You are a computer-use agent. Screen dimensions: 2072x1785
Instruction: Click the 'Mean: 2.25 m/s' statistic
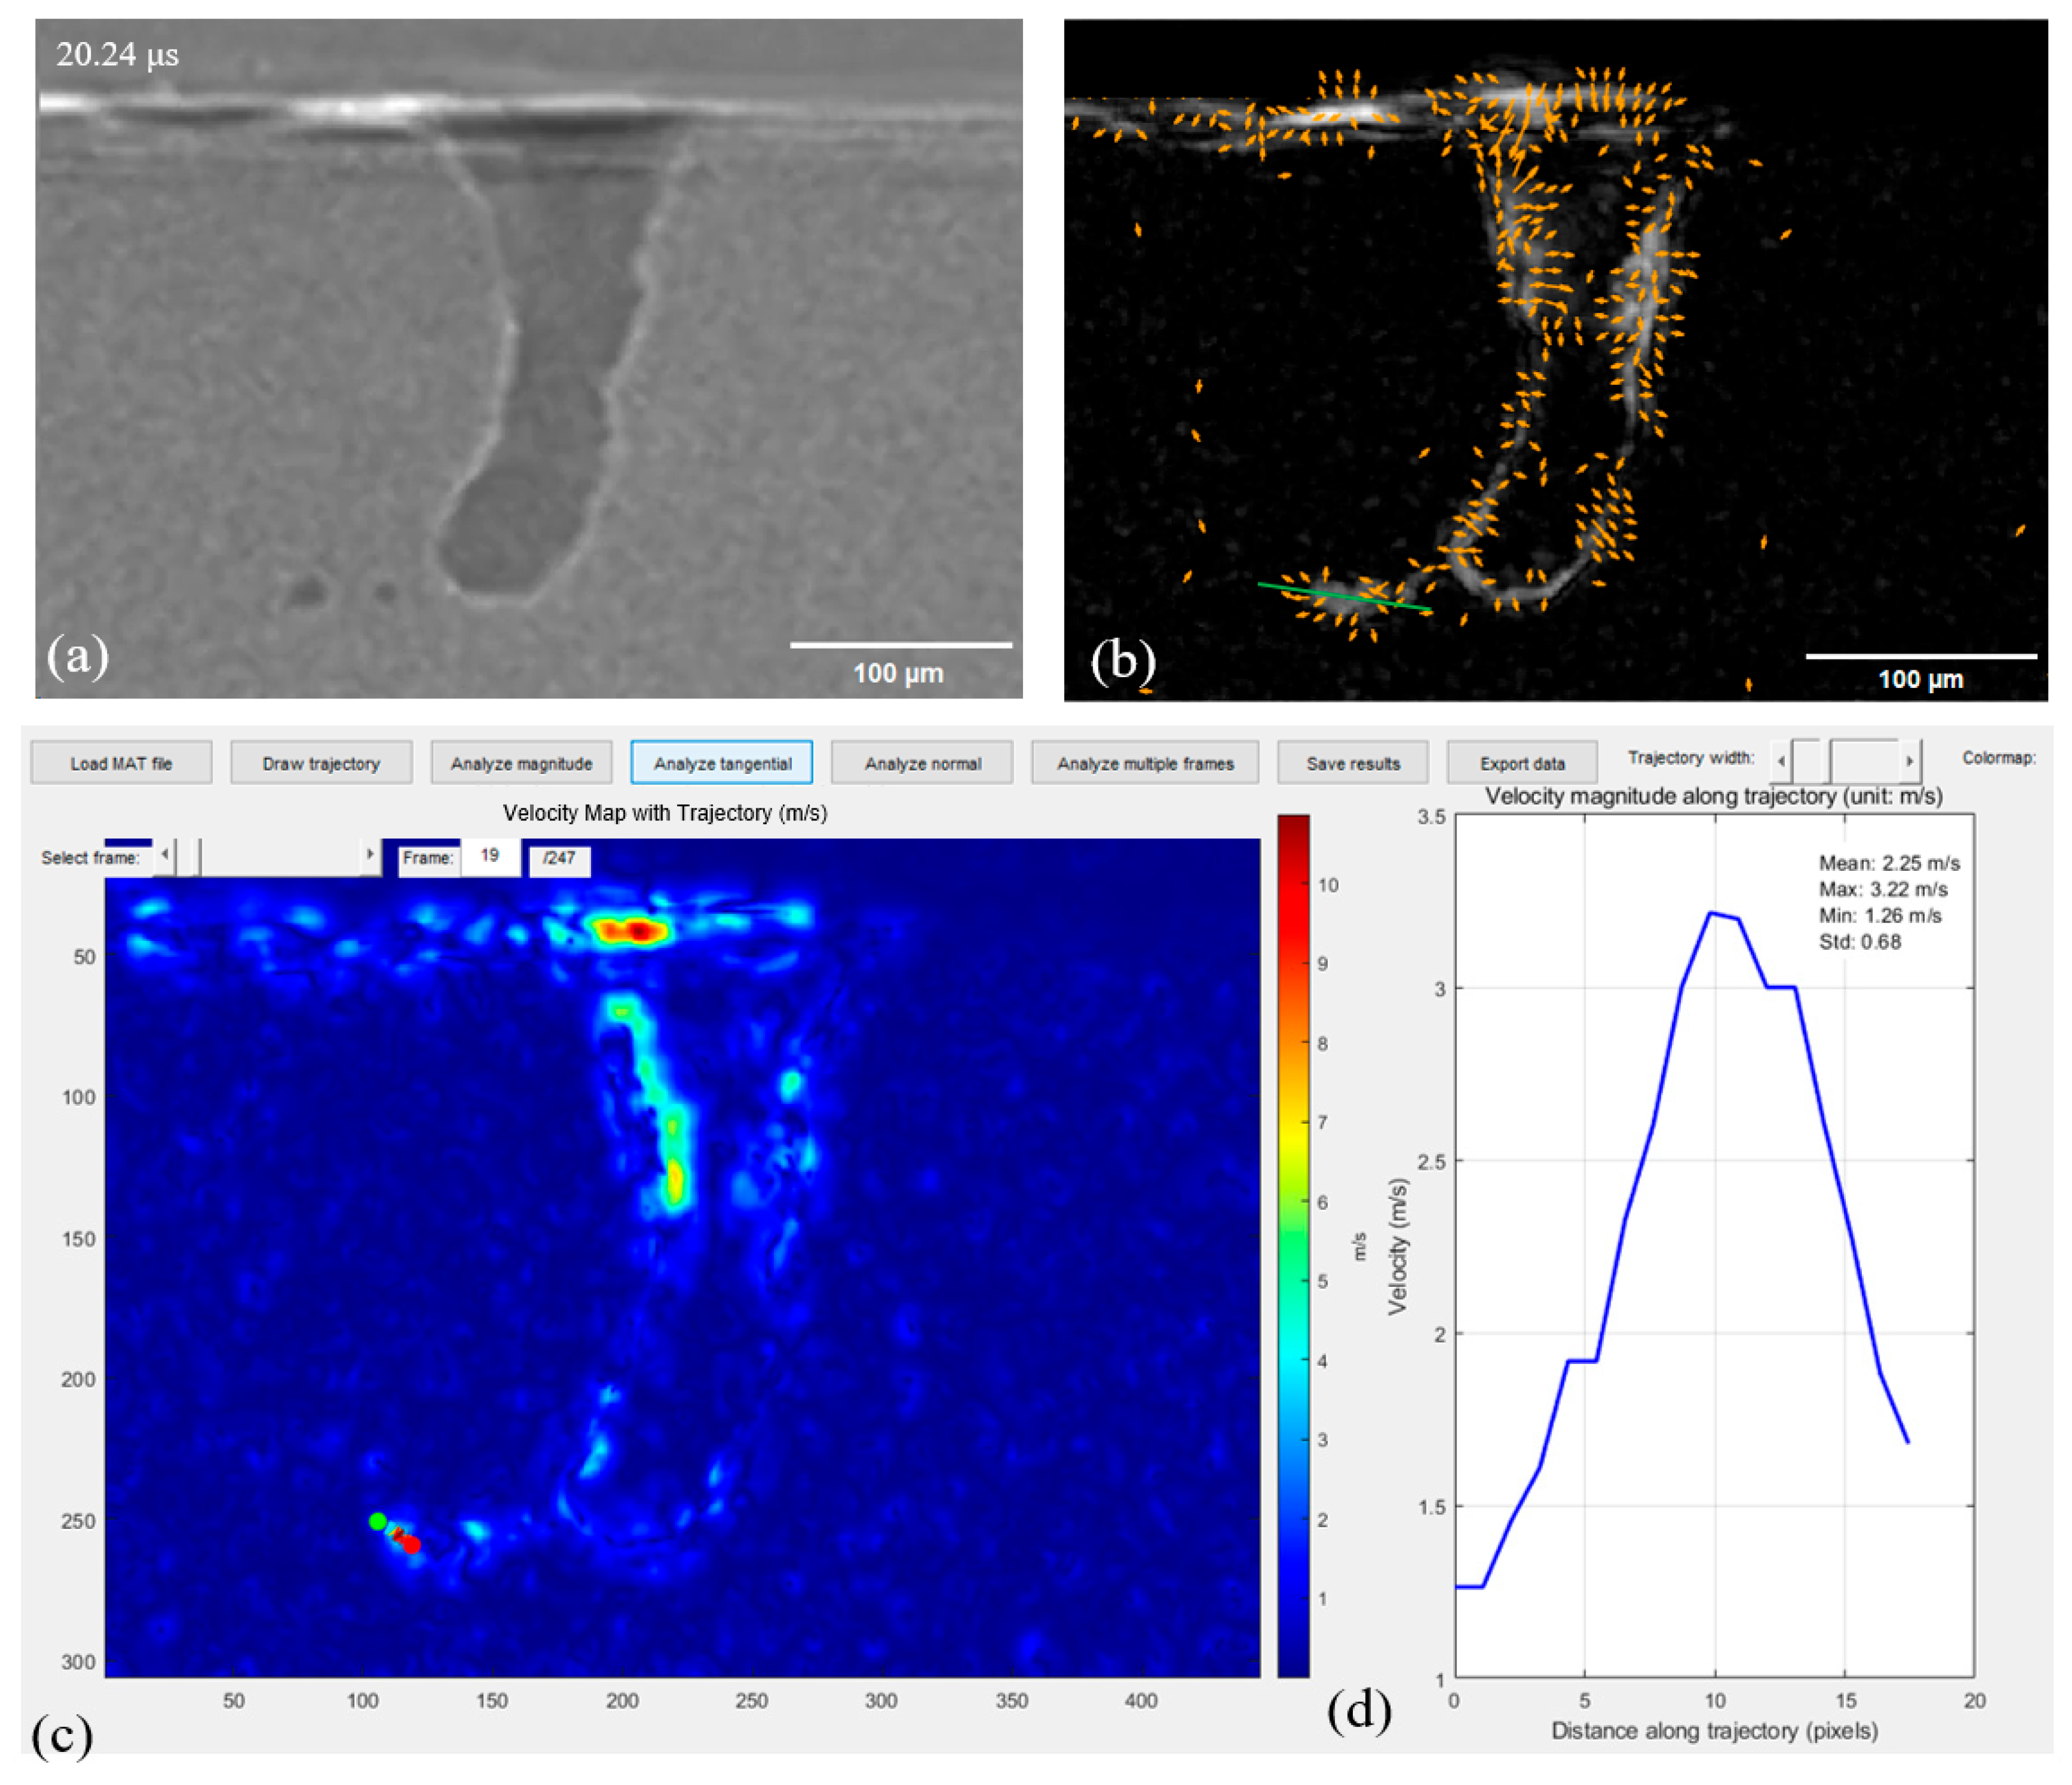[x=1889, y=863]
